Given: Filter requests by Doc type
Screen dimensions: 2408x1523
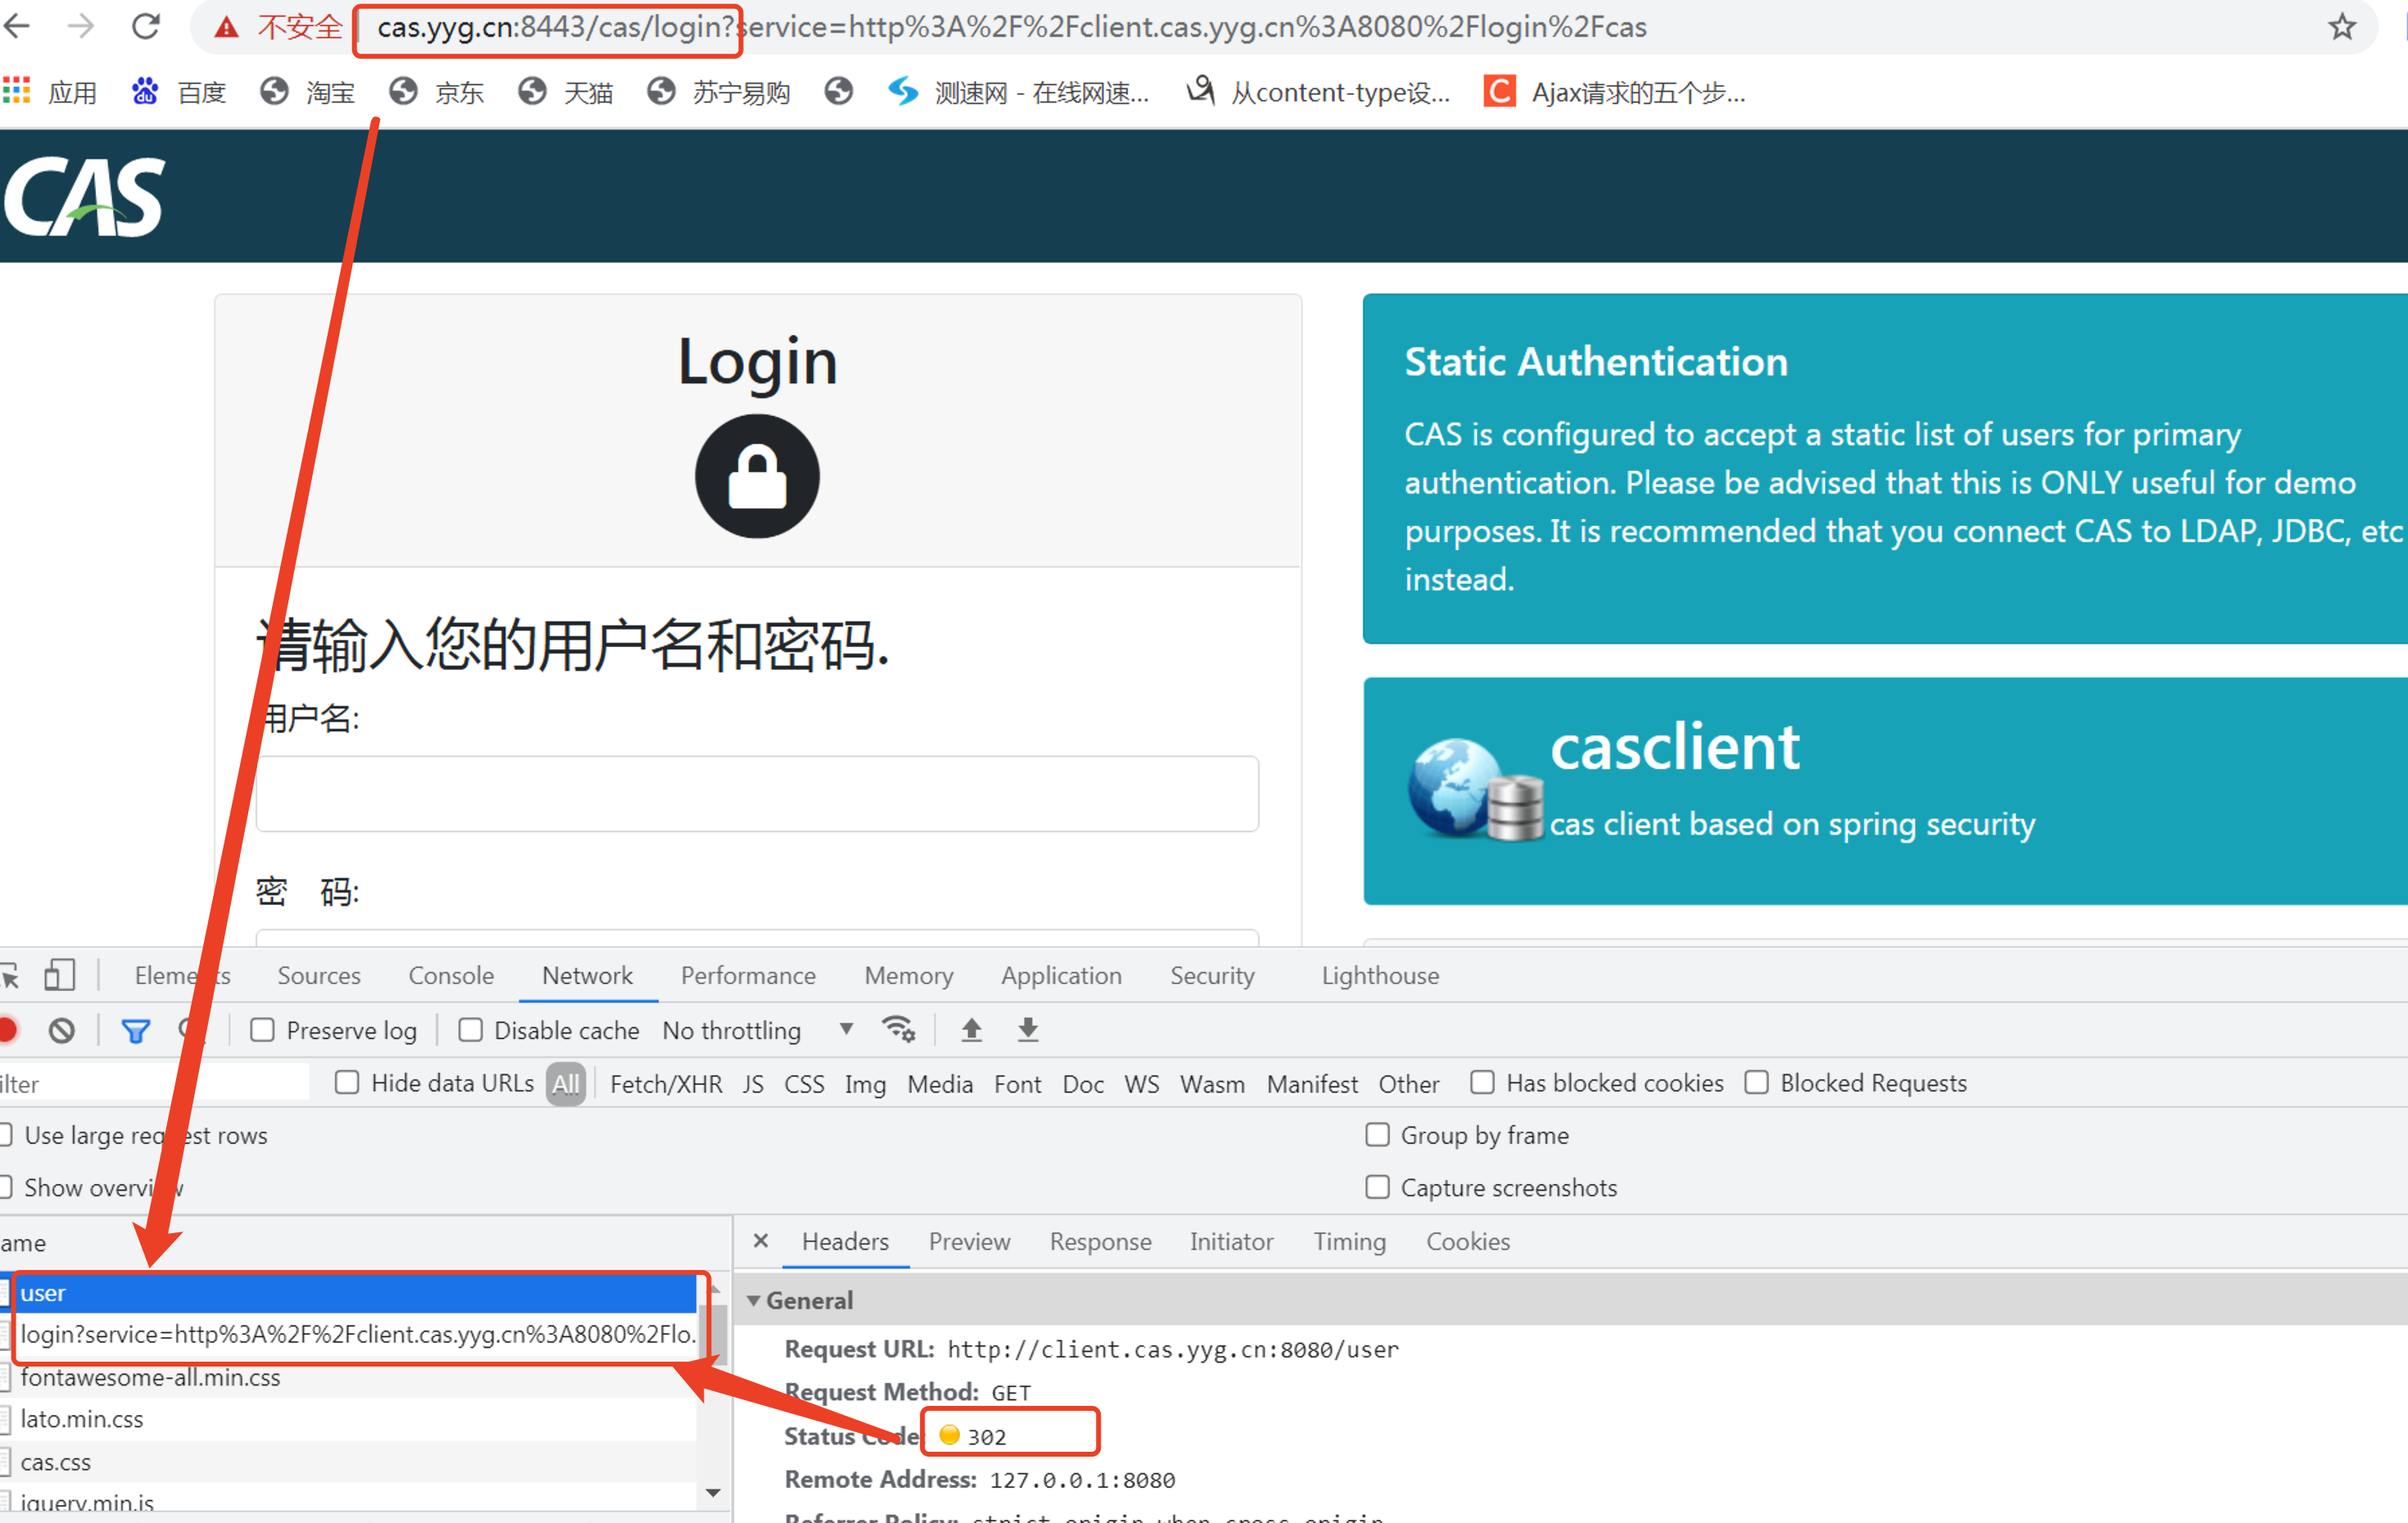Looking at the screenshot, I should coord(1083,1083).
